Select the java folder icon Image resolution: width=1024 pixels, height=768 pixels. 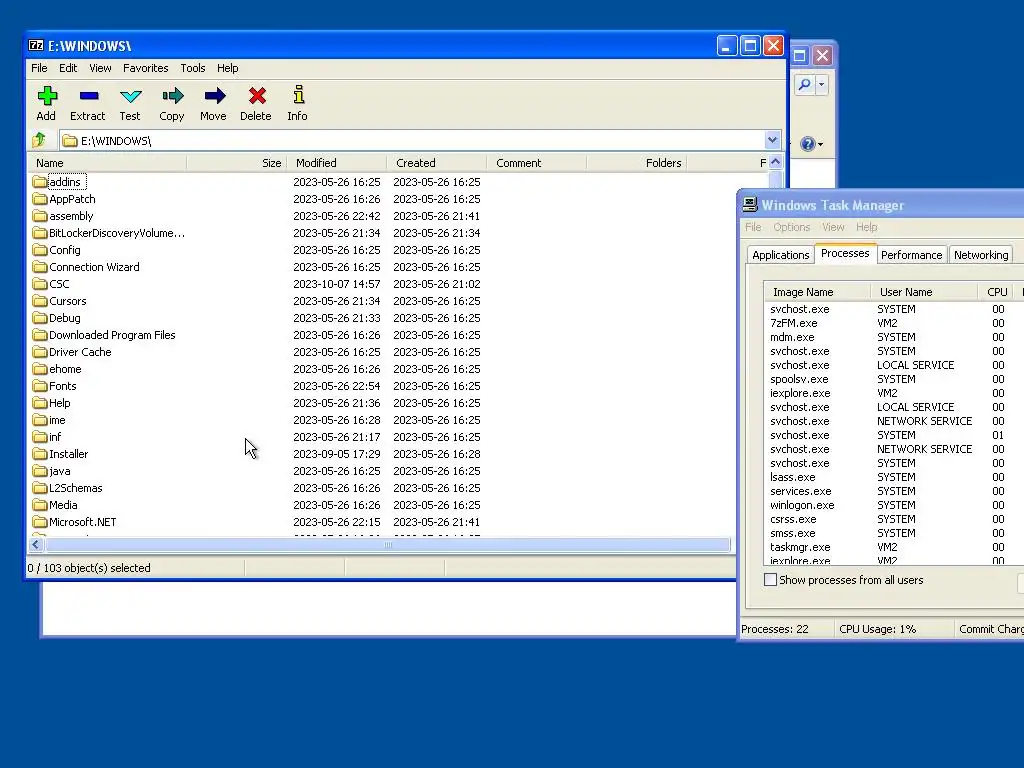tap(40, 470)
